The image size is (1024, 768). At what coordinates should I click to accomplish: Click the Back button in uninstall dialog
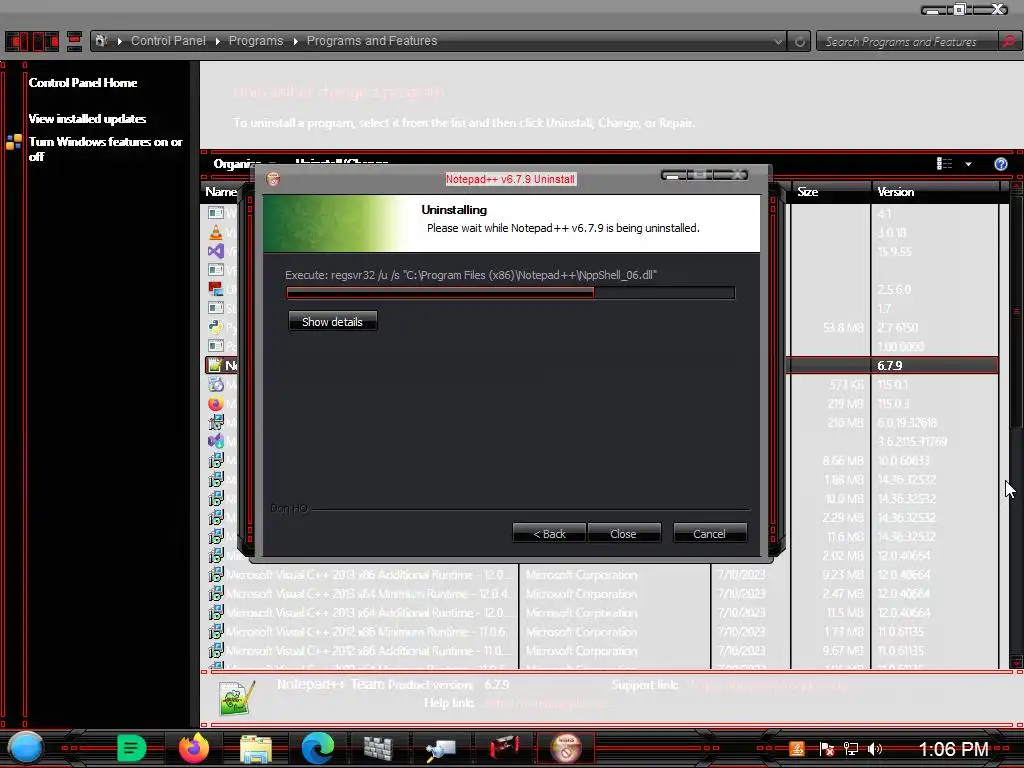pyautogui.click(x=549, y=534)
